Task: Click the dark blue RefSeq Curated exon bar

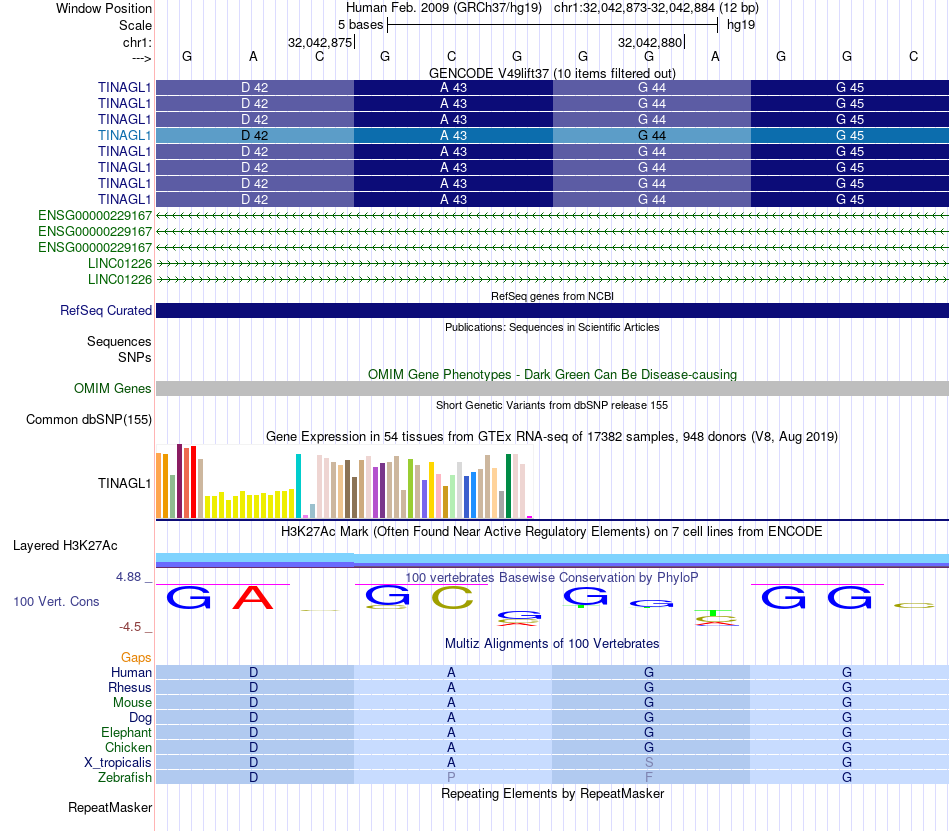Action: (552, 310)
